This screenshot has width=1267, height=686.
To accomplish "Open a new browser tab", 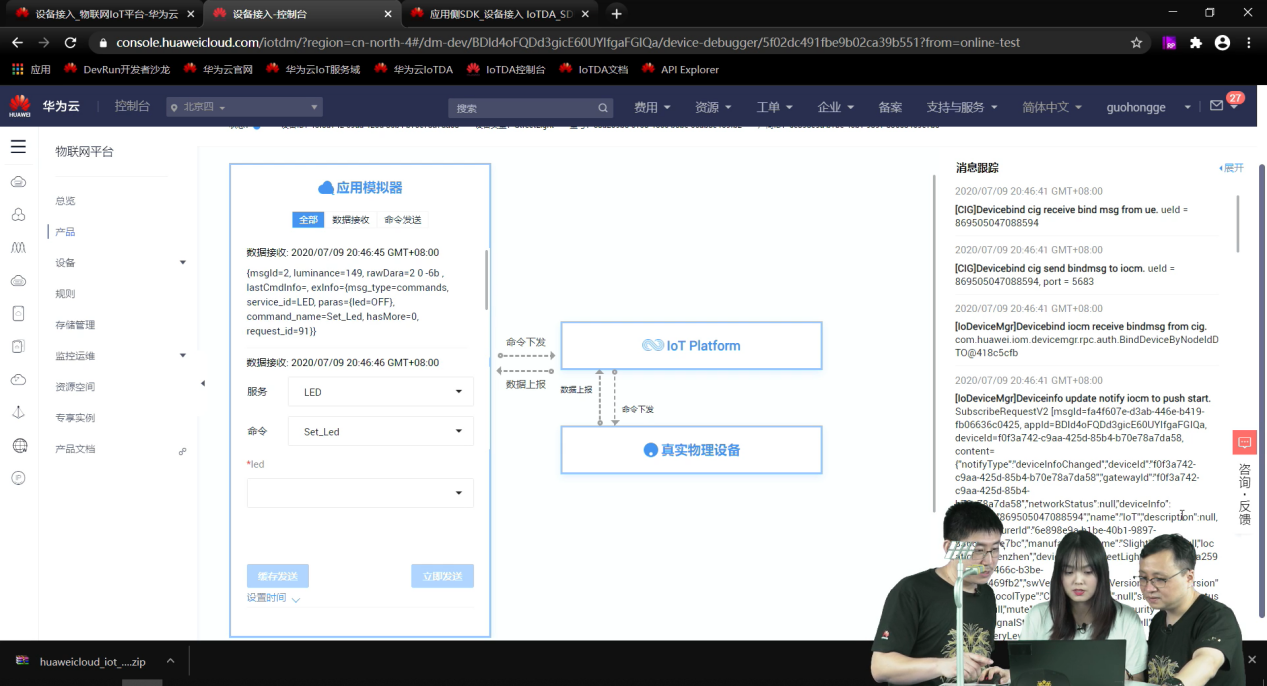I will [616, 14].
